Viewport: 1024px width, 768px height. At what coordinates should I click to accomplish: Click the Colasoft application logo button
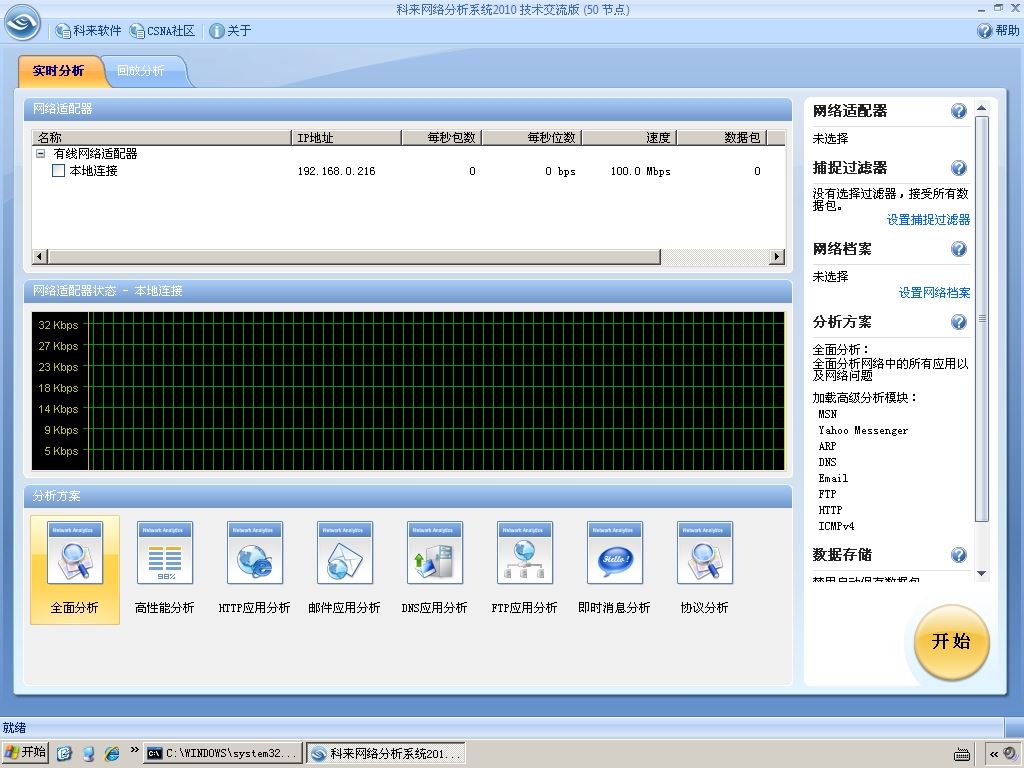tap(22, 22)
